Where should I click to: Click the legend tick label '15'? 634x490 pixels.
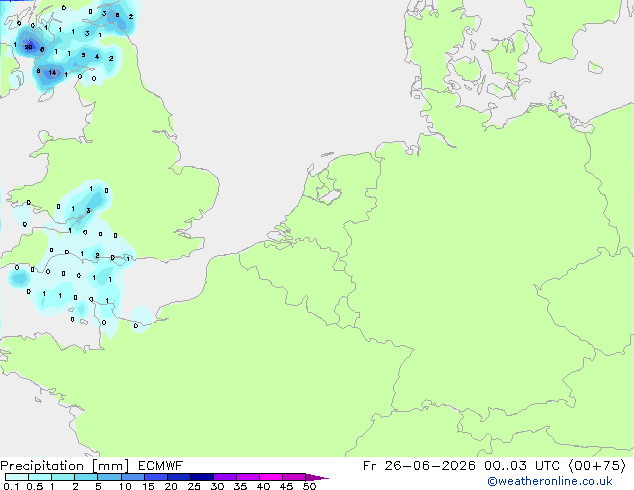[x=148, y=486]
